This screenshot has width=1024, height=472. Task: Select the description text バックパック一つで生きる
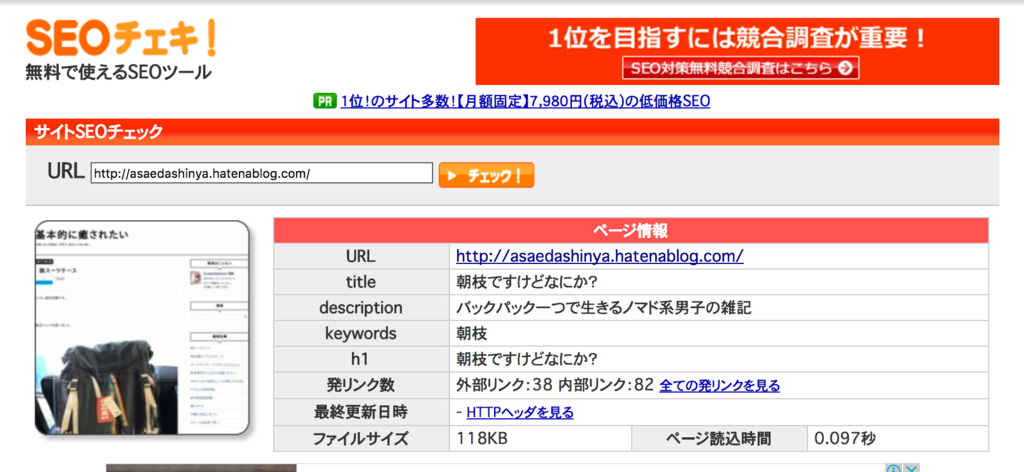coord(603,308)
